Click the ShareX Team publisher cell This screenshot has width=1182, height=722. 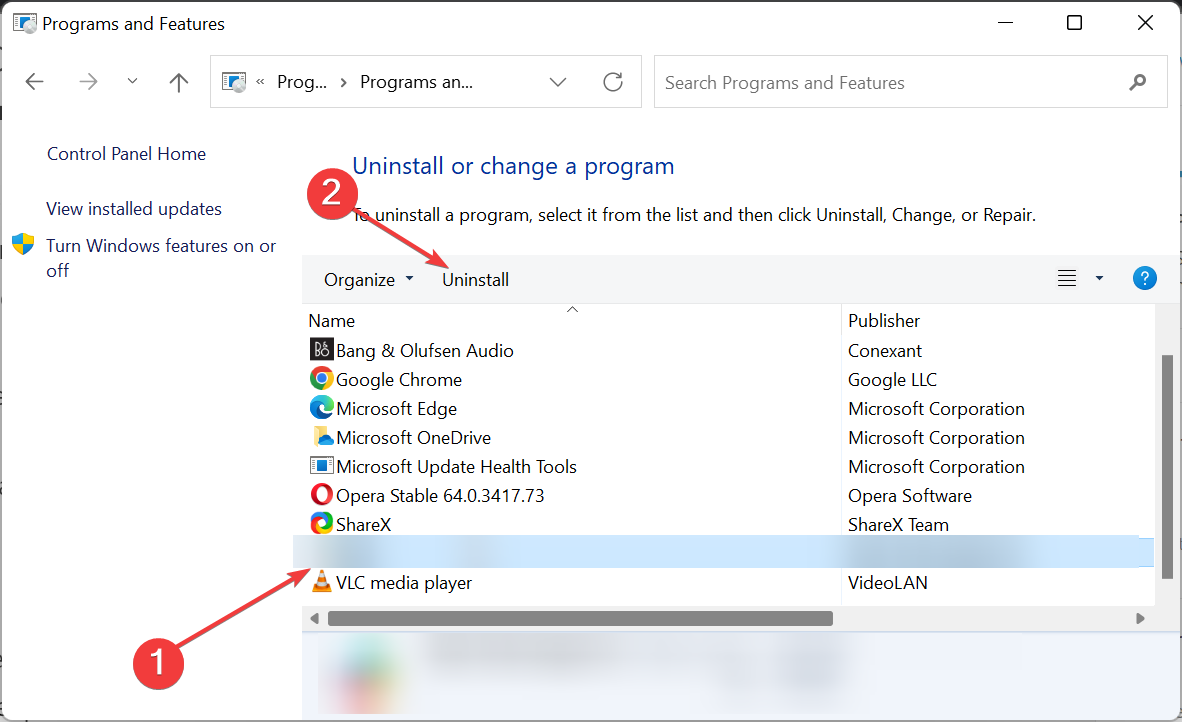click(899, 525)
